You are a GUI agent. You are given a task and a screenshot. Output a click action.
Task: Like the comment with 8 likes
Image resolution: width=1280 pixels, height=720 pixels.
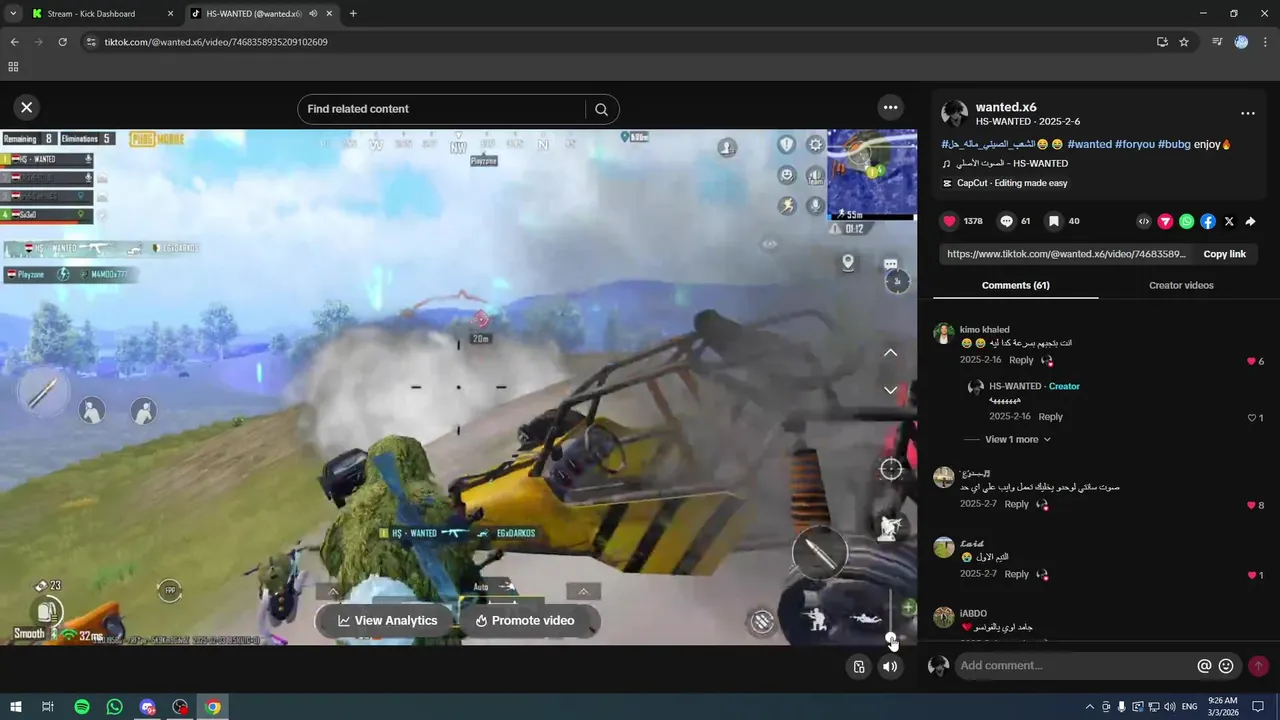pyautogui.click(x=1251, y=505)
